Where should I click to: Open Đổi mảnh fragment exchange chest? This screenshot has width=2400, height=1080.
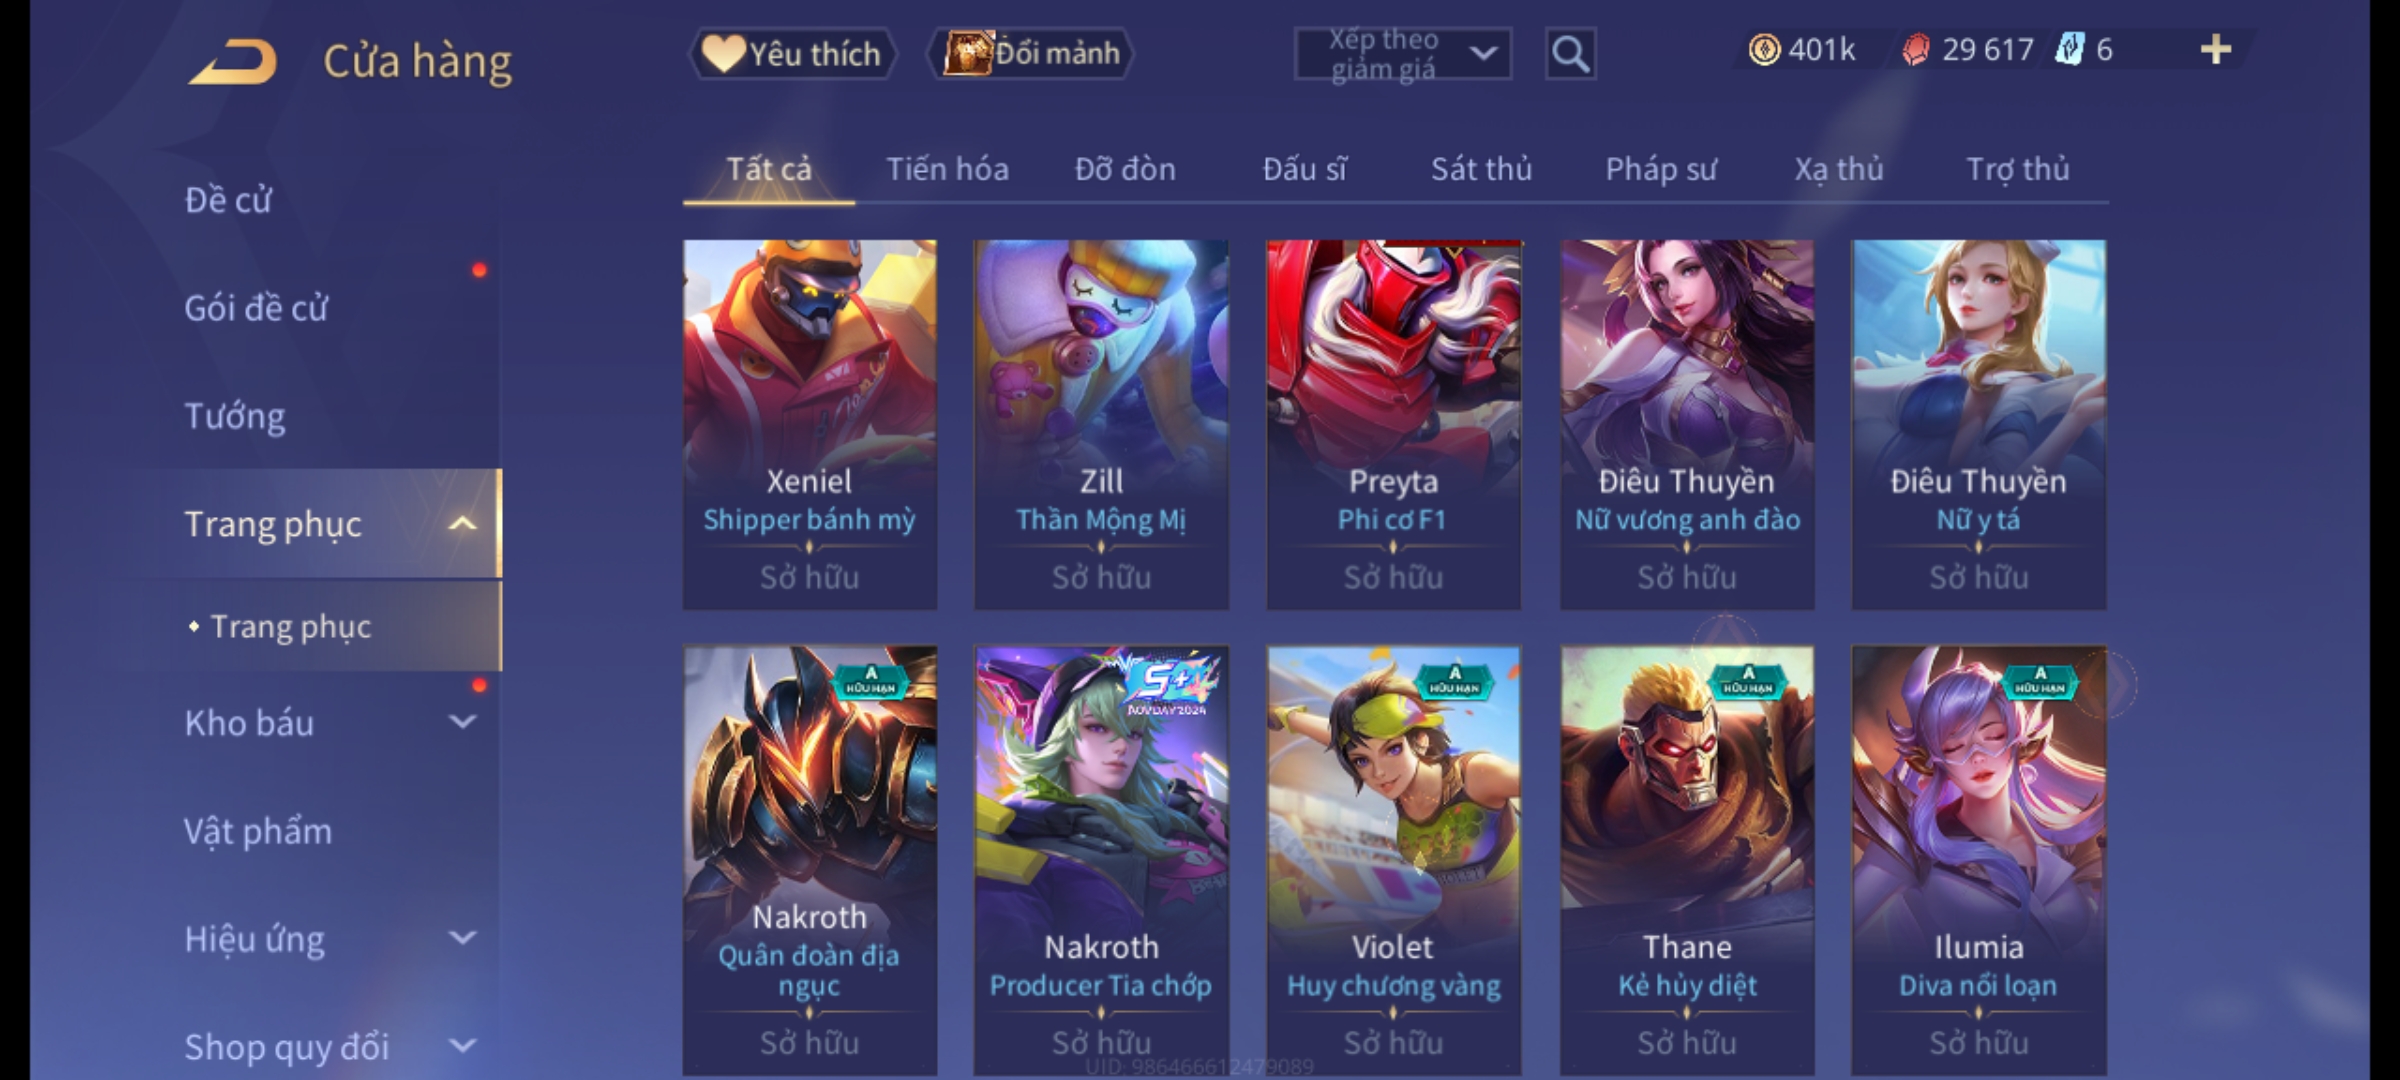coord(1031,54)
